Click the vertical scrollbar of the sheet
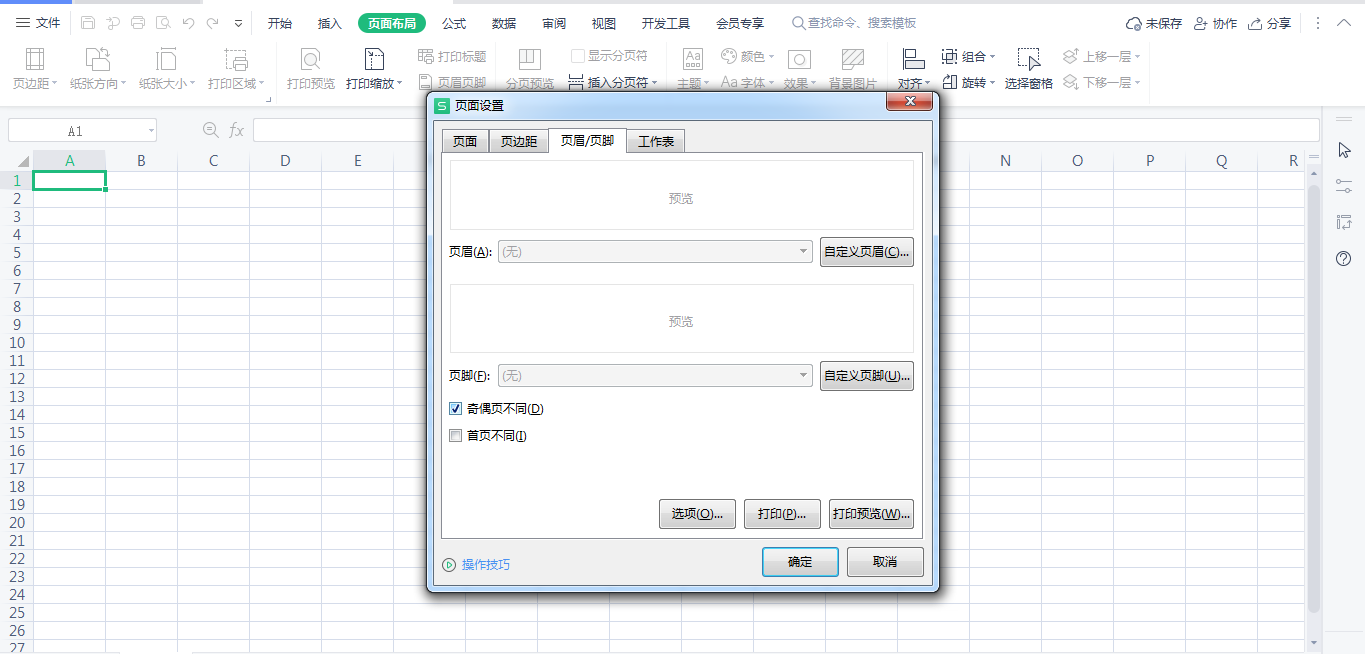Image resolution: width=1365 pixels, height=654 pixels. 1313,400
